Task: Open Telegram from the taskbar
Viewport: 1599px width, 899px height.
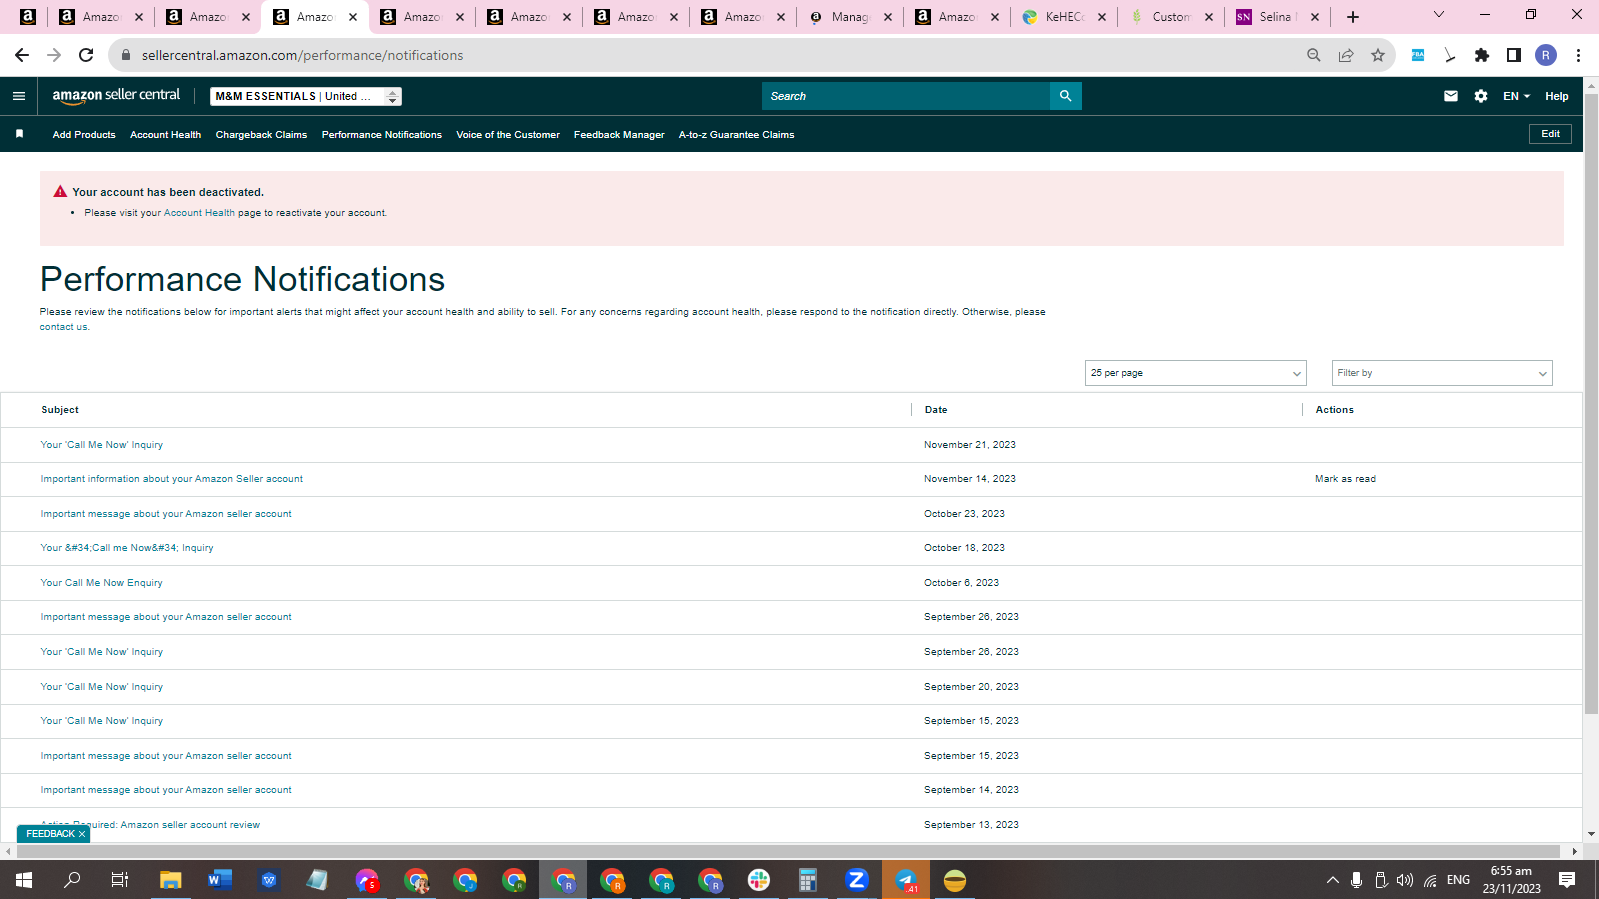Action: click(906, 880)
